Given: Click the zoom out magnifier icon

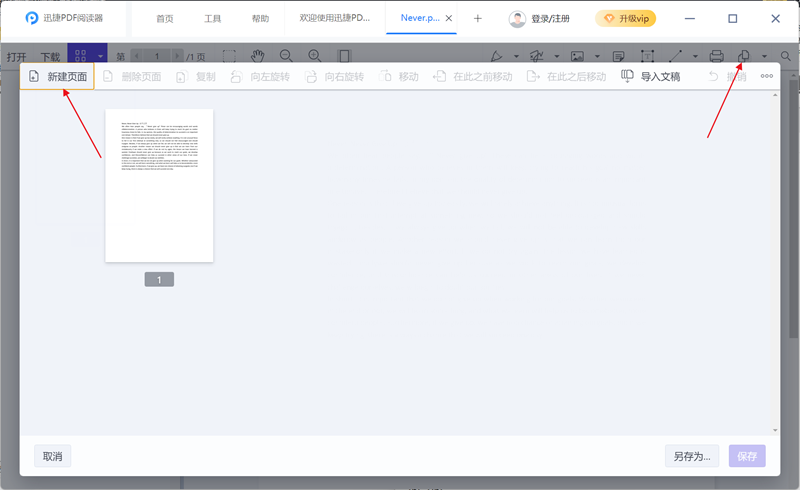Looking at the screenshot, I should (x=286, y=56).
